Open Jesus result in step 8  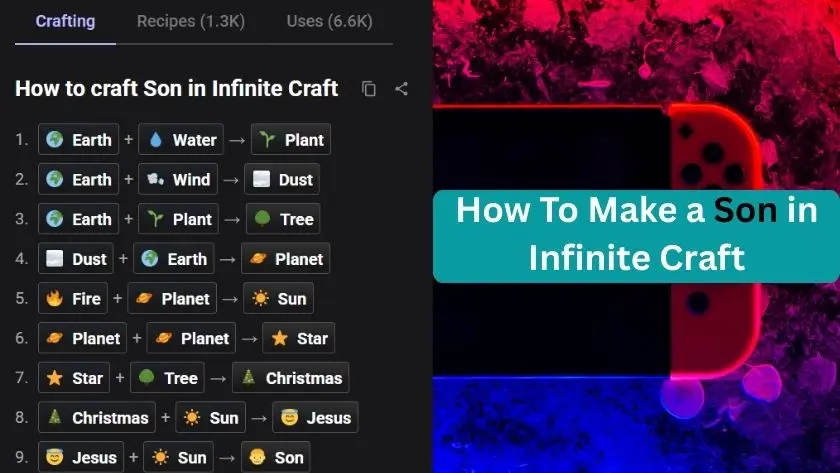[x=316, y=417]
